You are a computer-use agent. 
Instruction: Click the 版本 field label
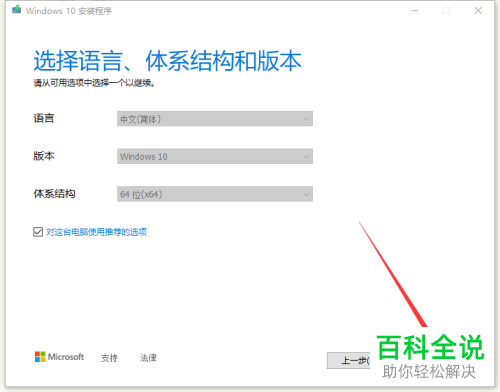[x=44, y=156]
